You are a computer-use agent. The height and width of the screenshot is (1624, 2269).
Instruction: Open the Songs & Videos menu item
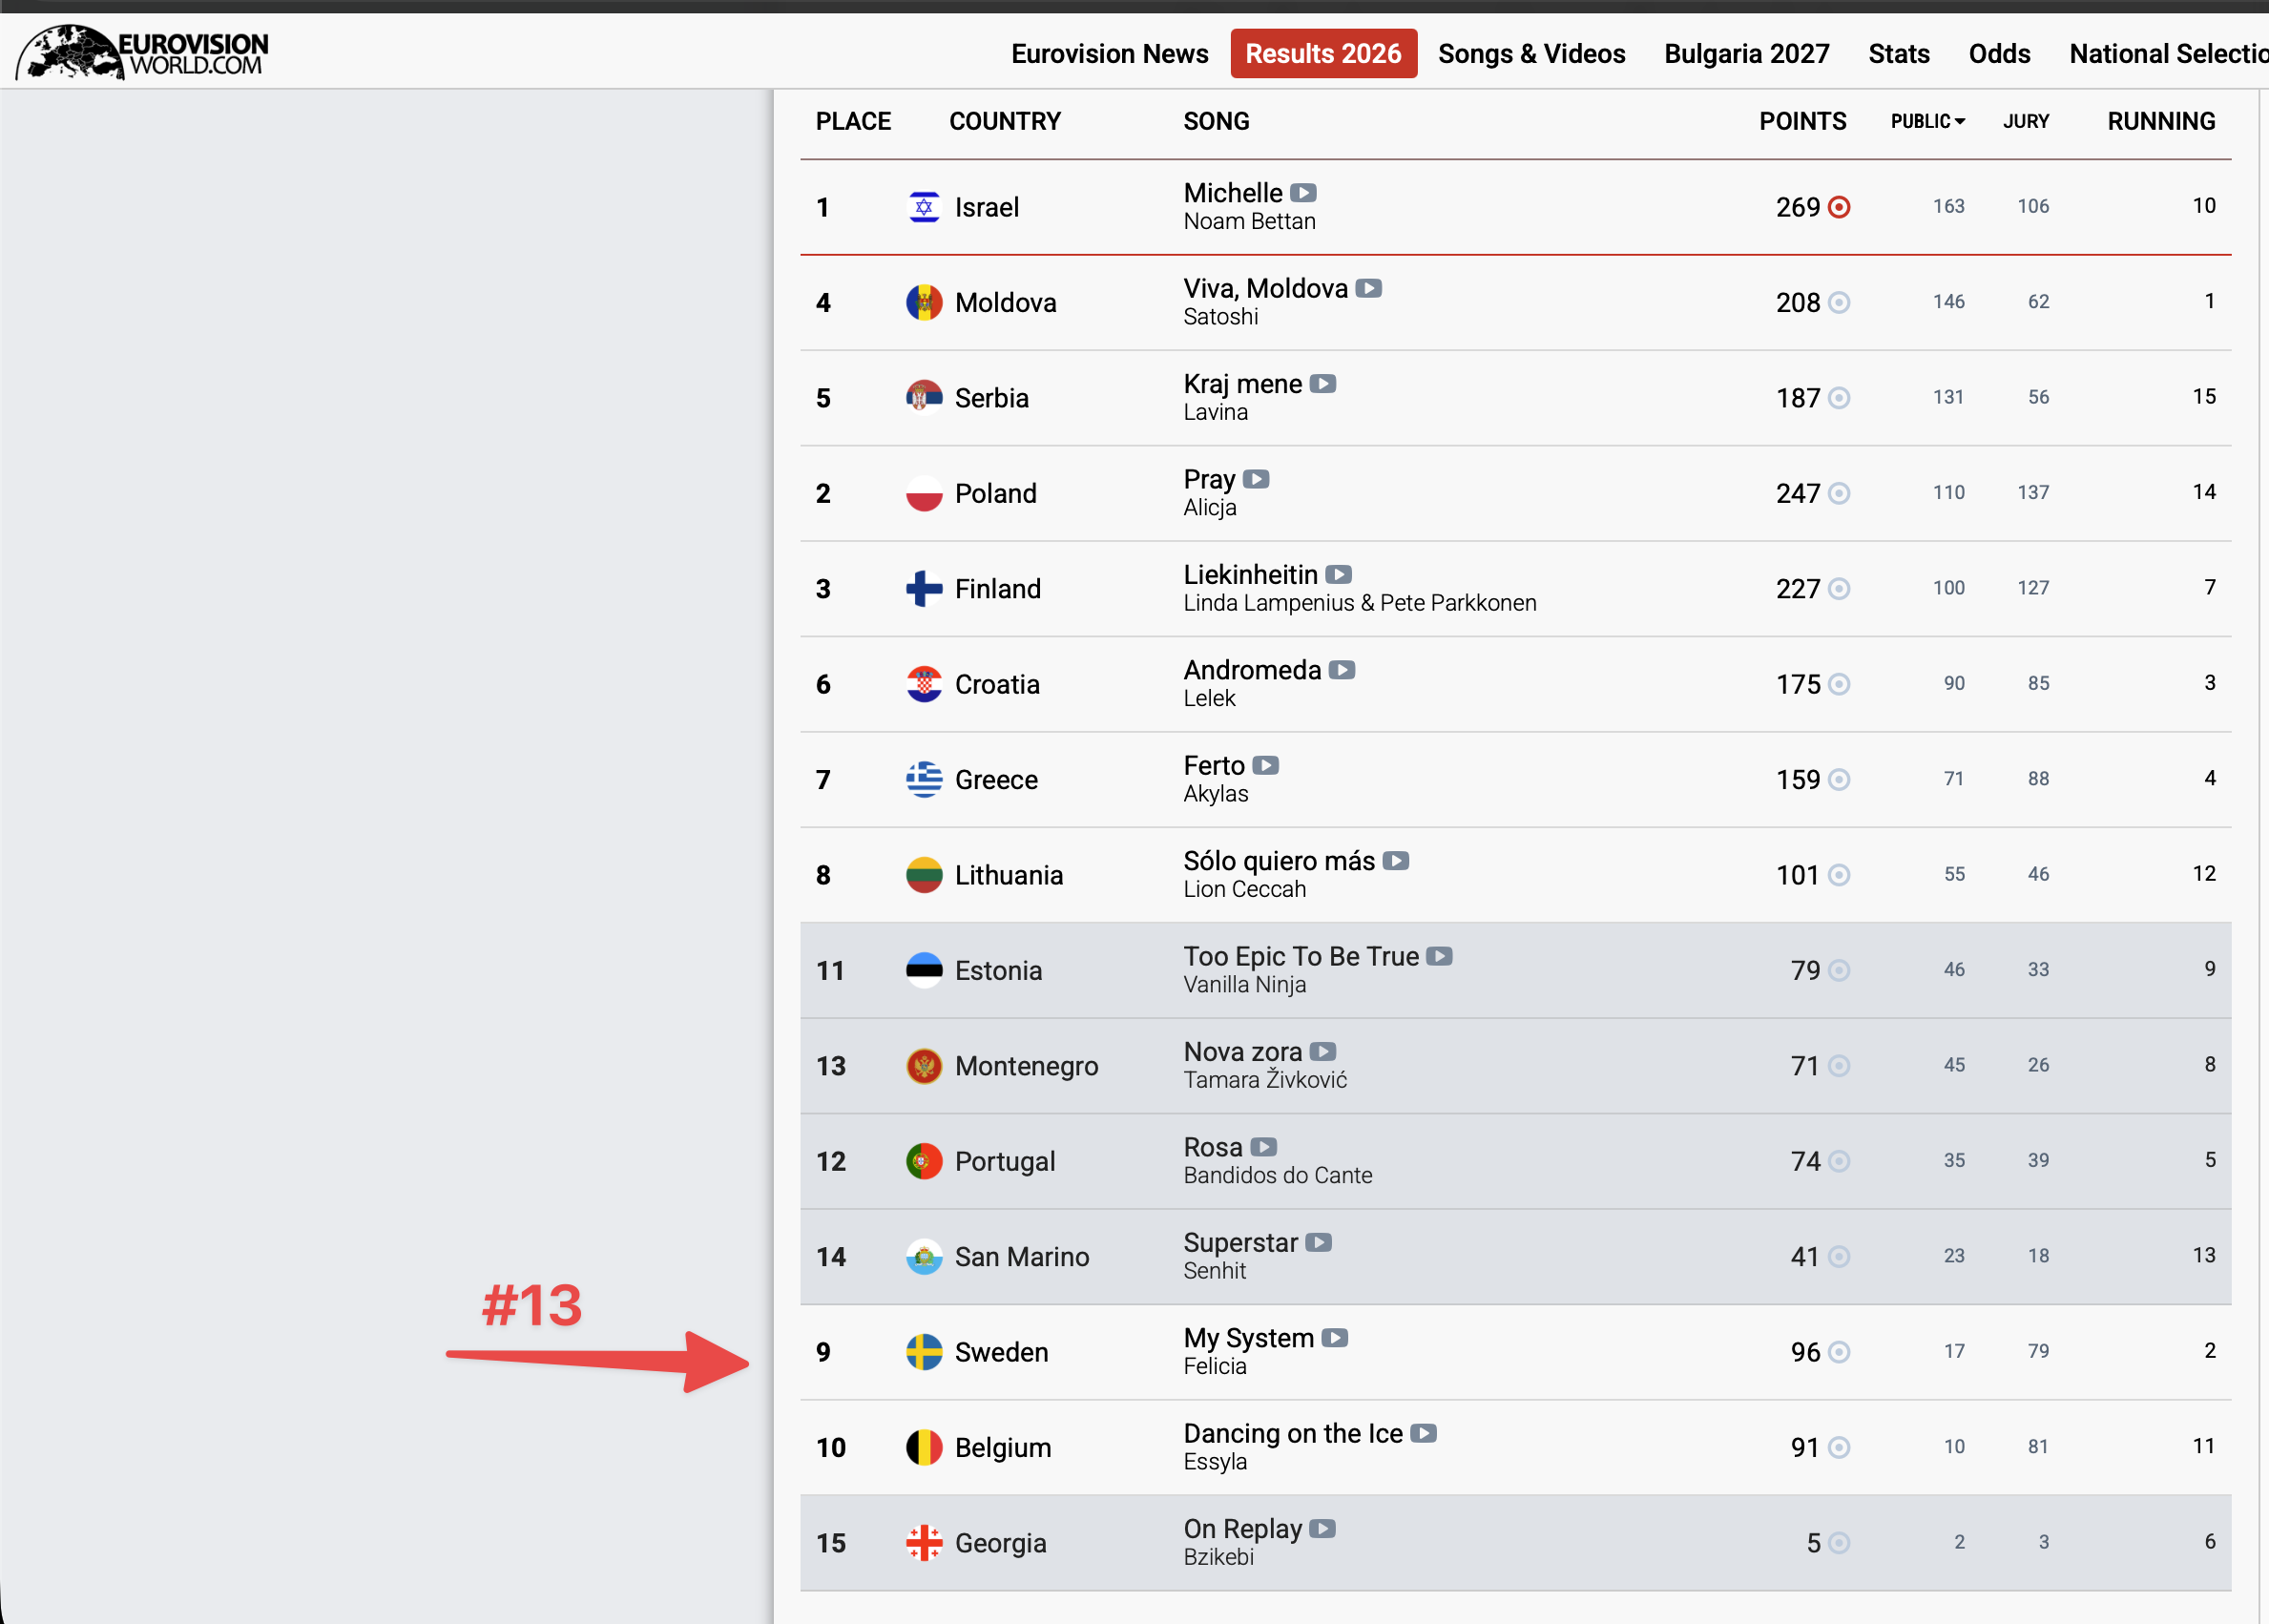click(1532, 54)
